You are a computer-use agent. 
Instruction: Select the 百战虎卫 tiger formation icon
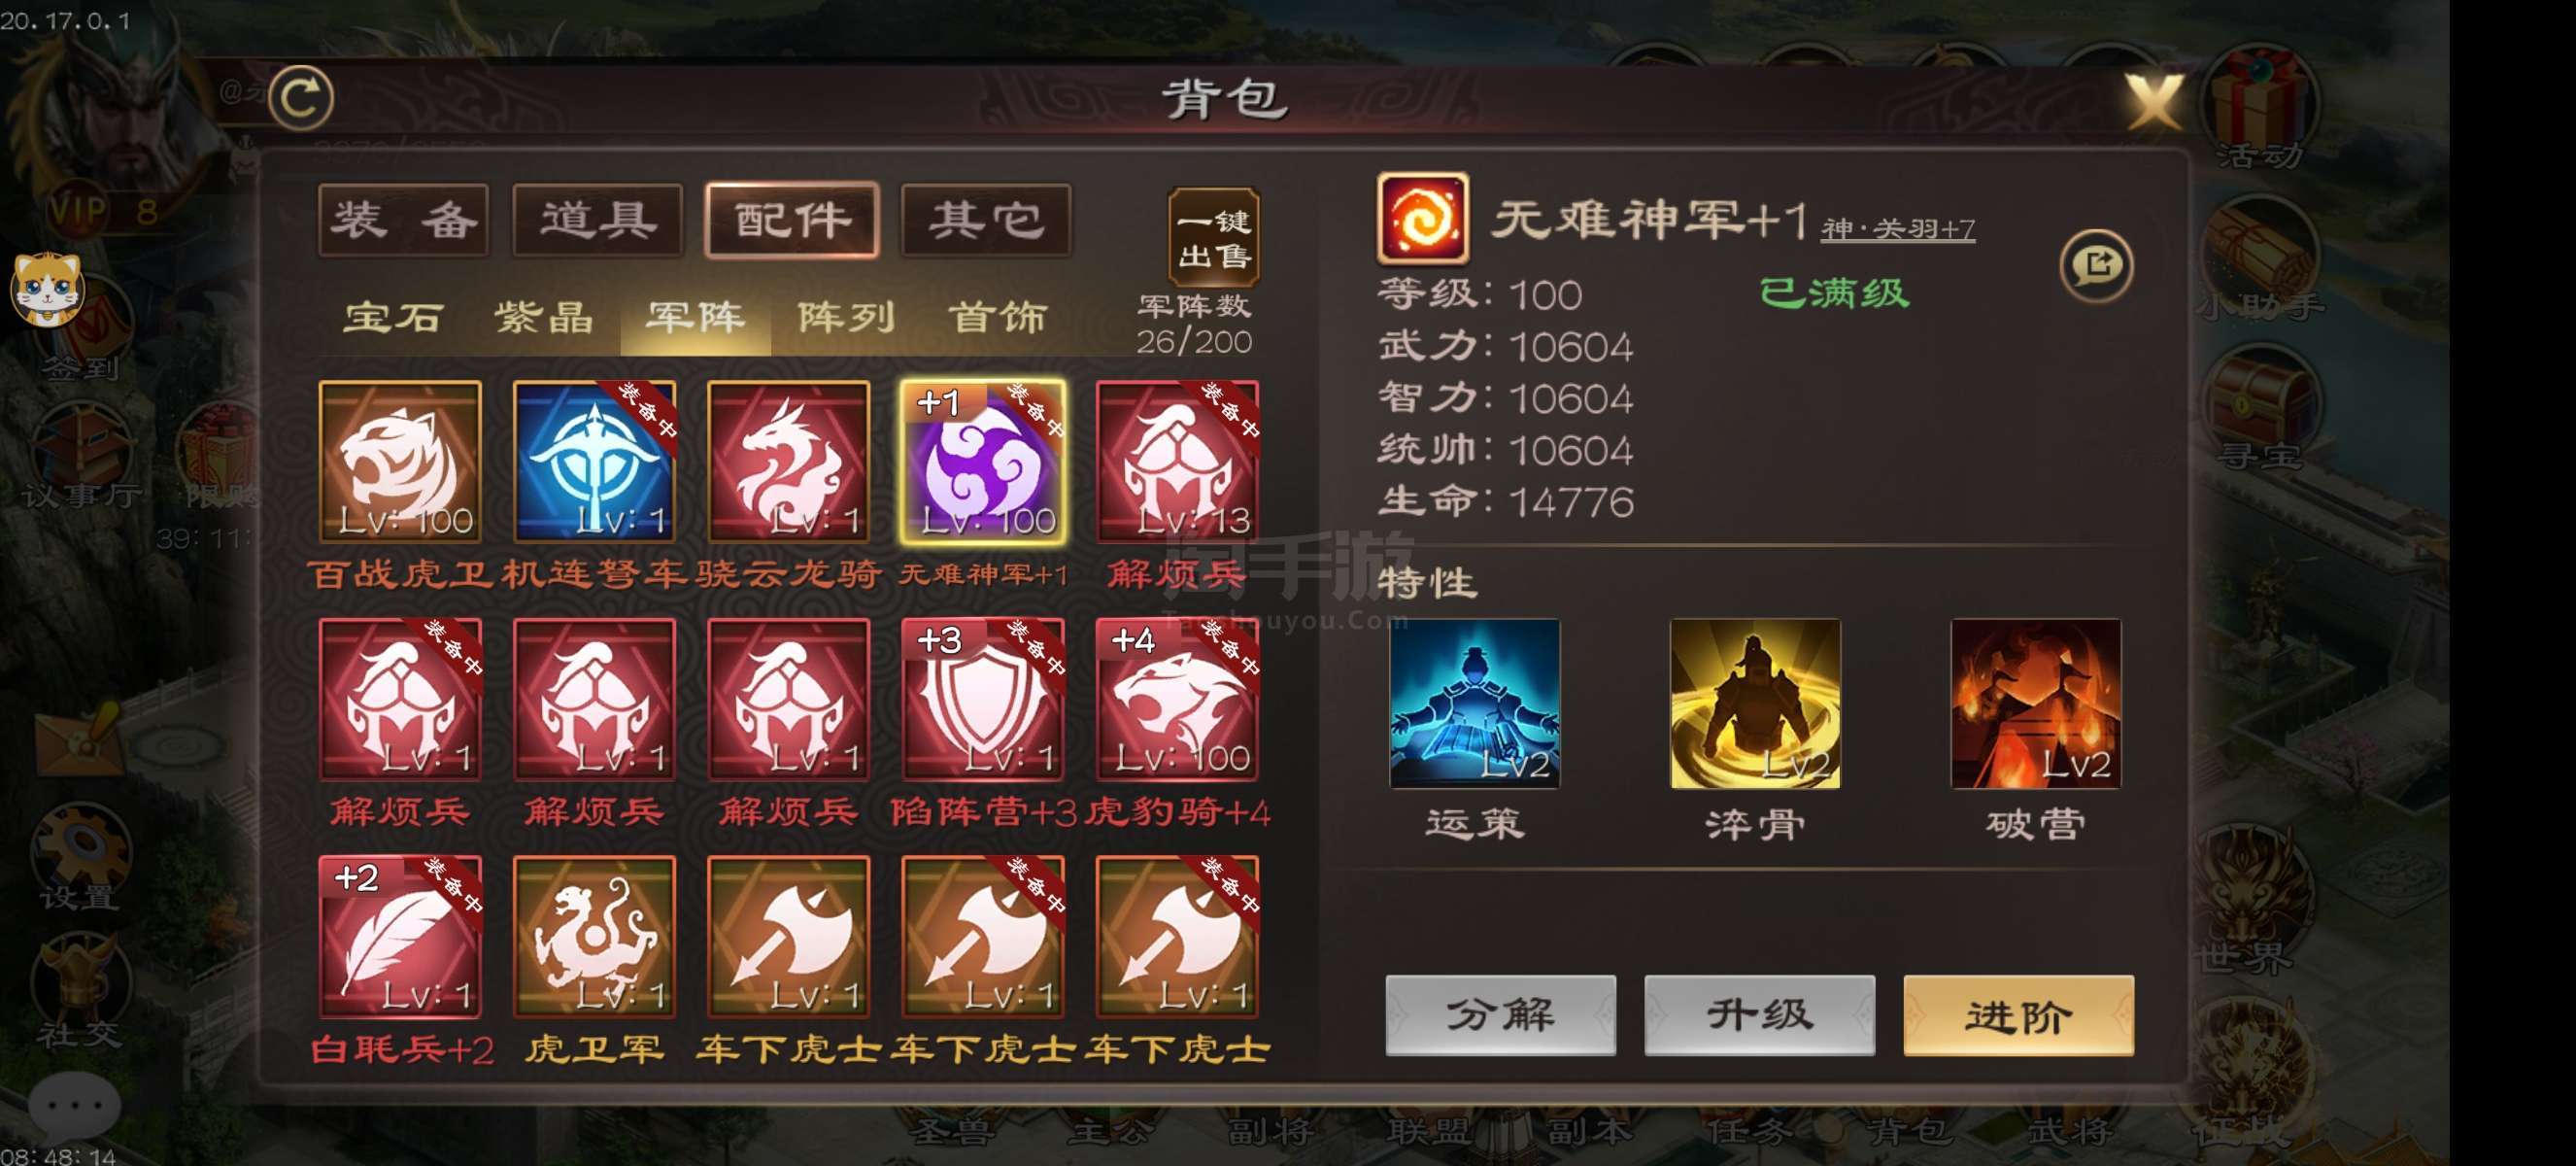(x=400, y=462)
